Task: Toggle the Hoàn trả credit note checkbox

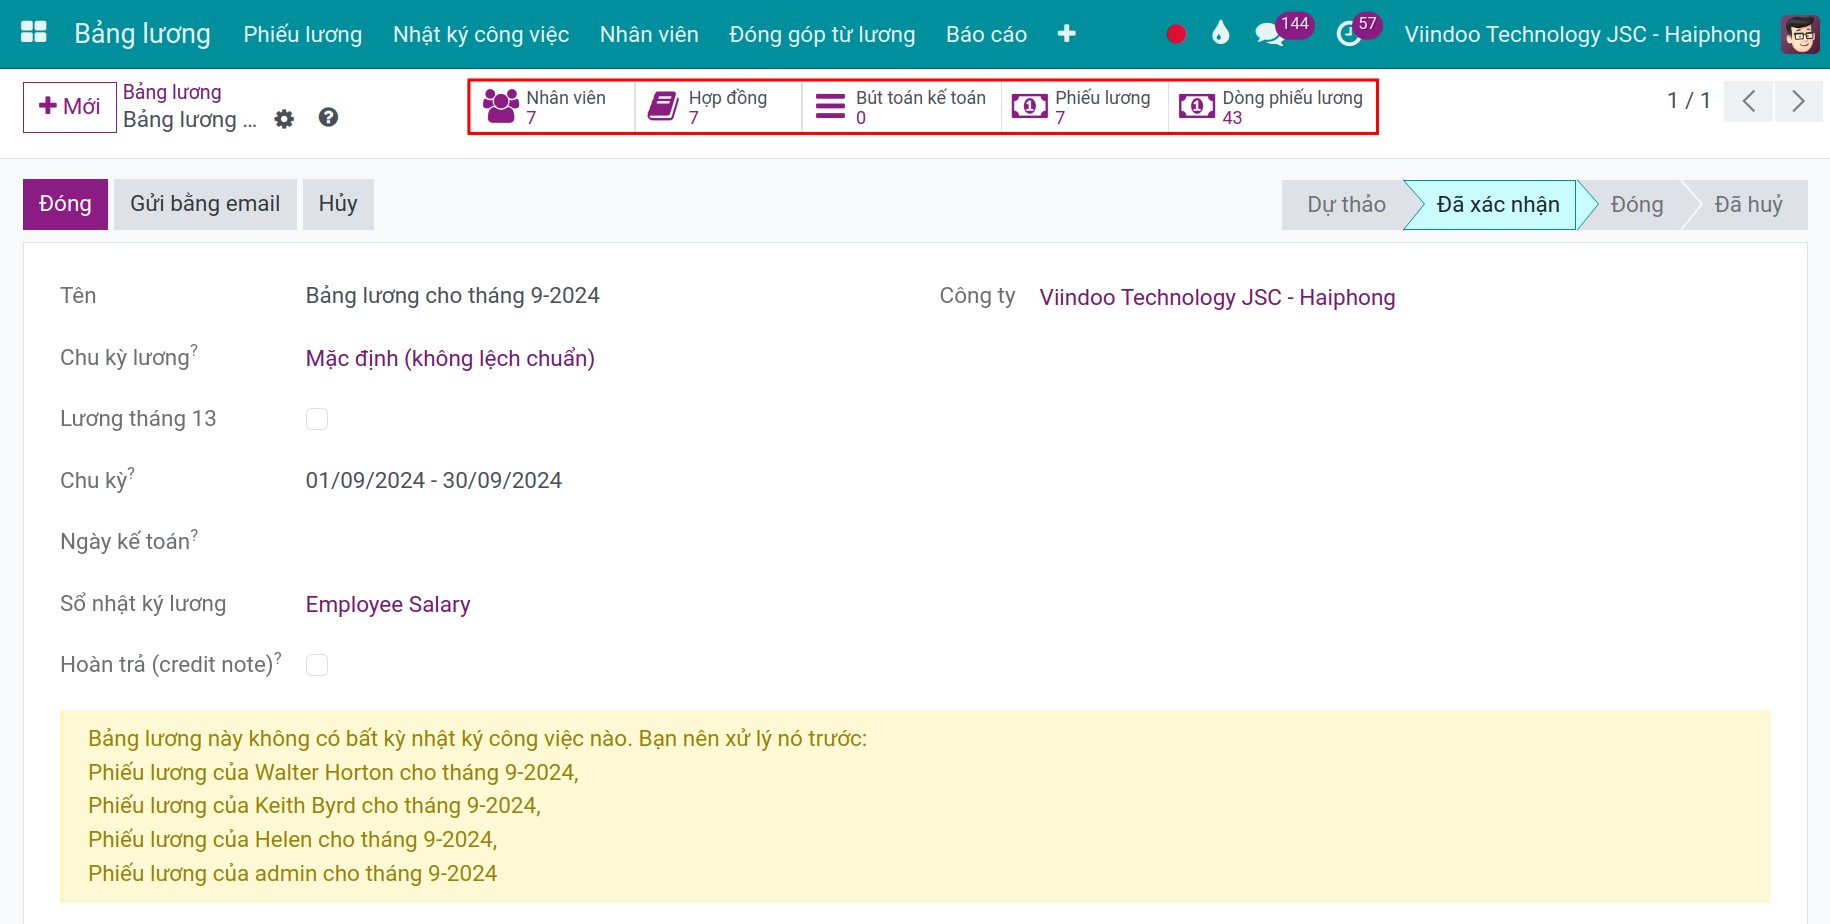Action: (x=317, y=665)
